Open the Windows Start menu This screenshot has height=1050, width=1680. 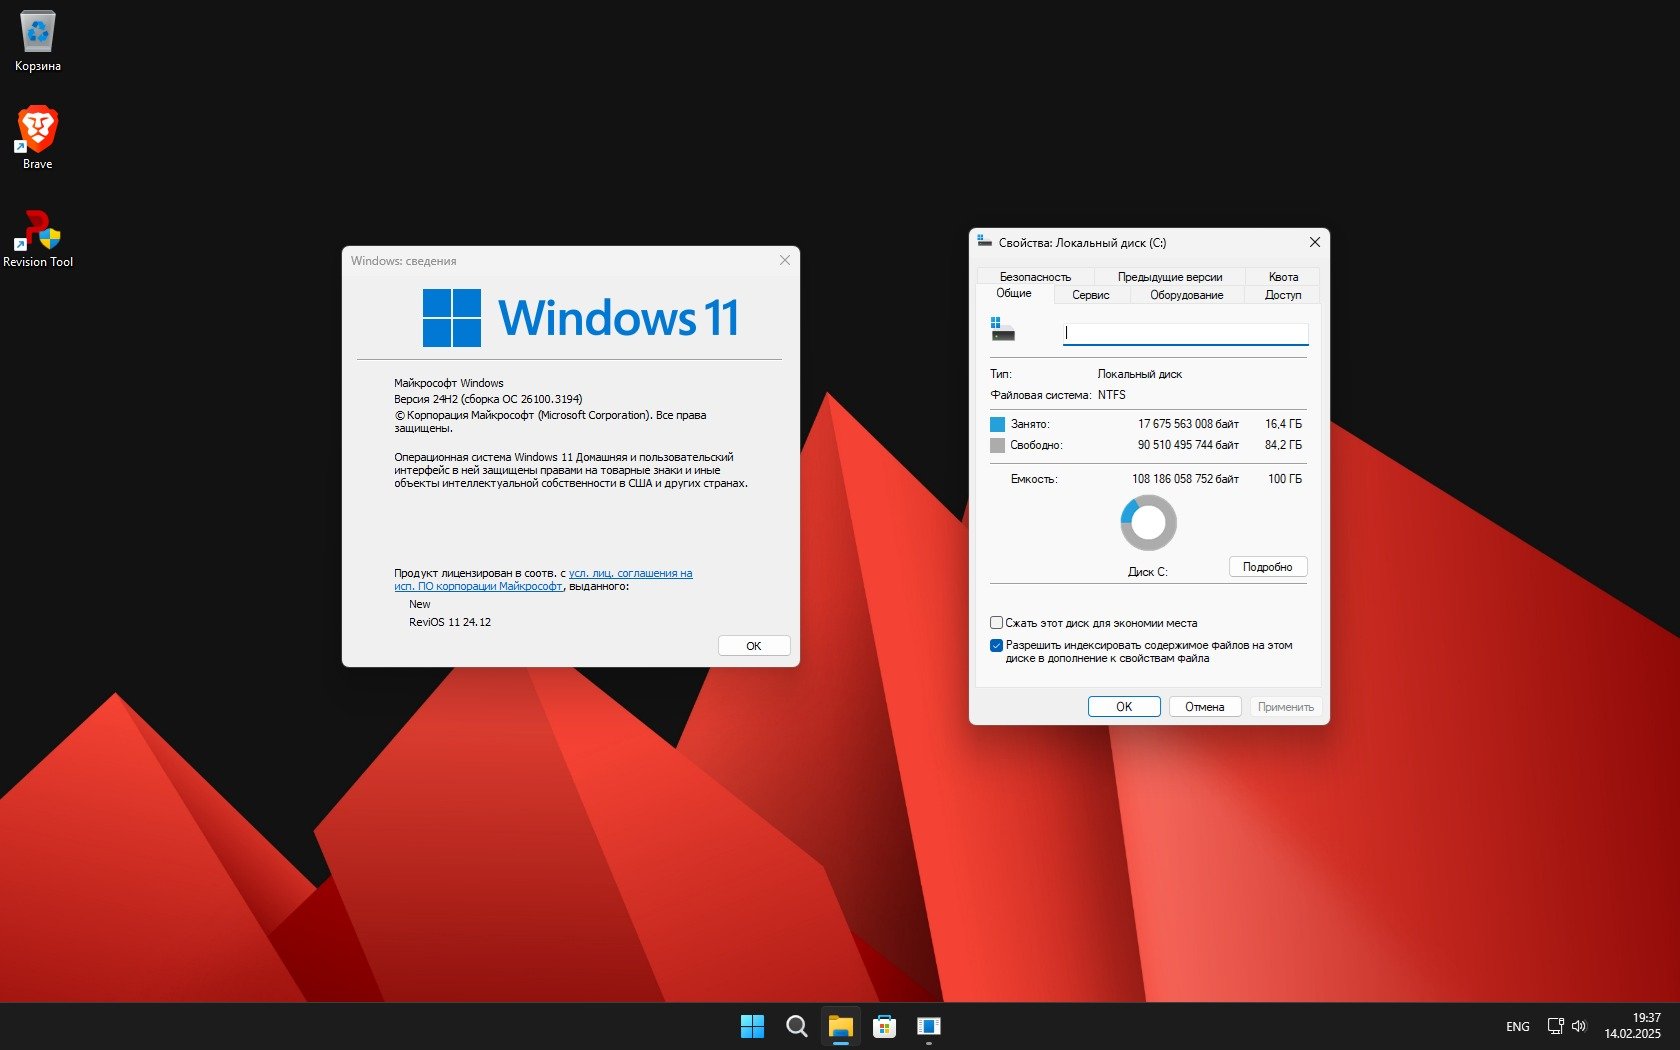pyautogui.click(x=752, y=1026)
